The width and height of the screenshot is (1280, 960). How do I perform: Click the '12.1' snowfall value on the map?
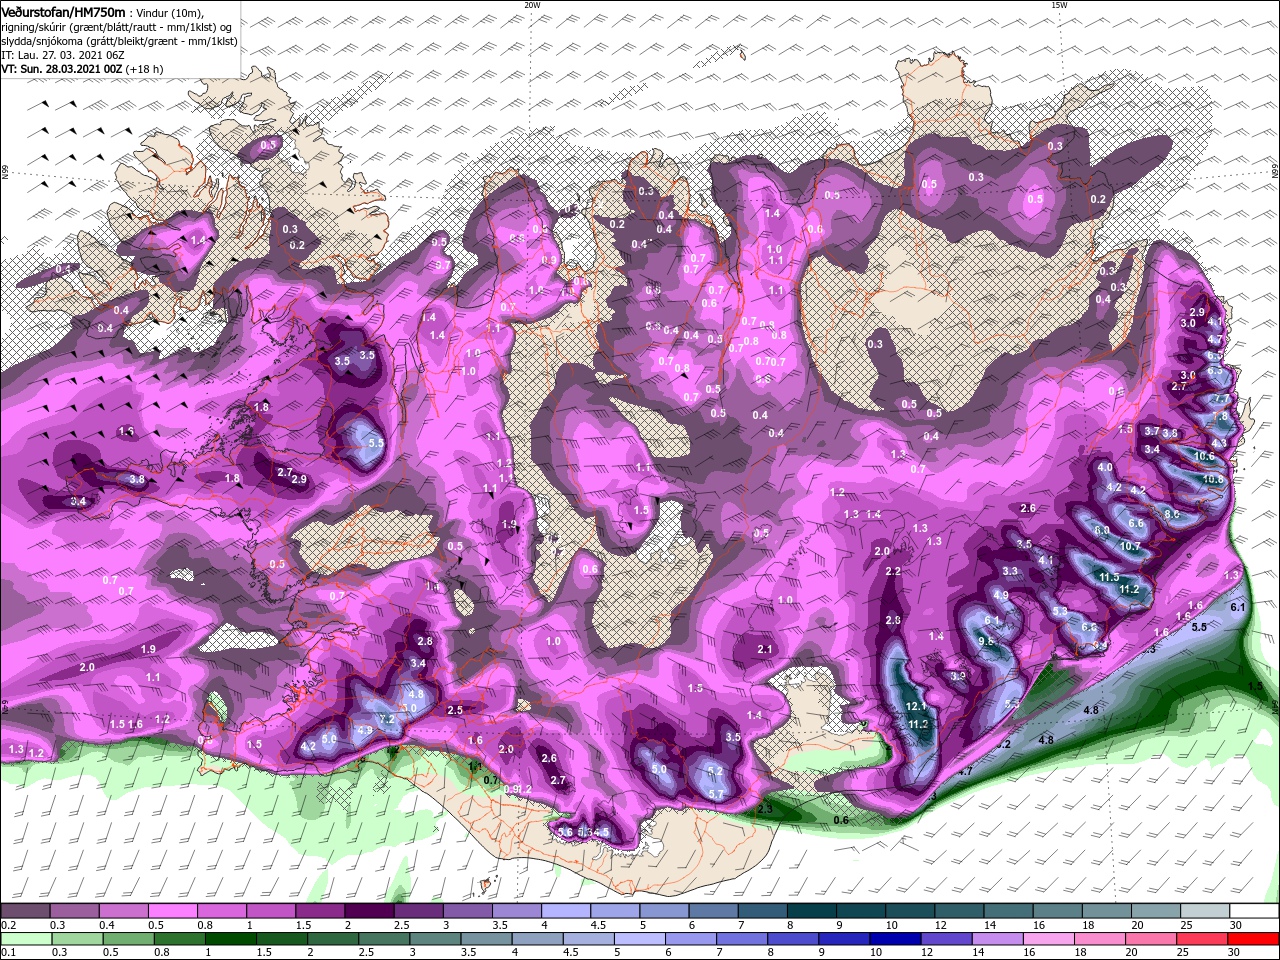(917, 706)
